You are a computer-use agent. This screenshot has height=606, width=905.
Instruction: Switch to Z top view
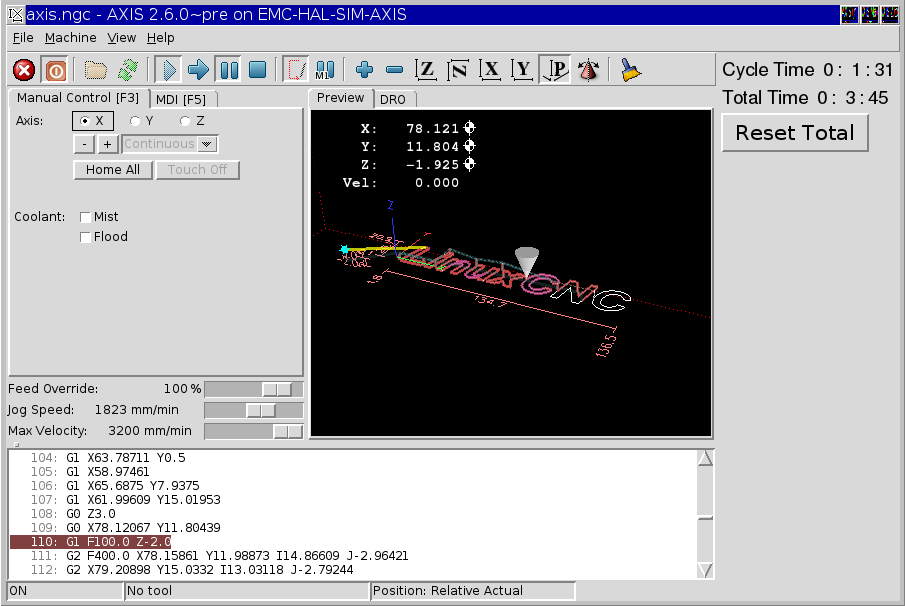(x=426, y=70)
